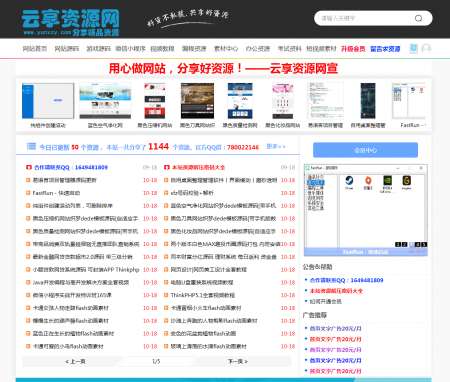Open the 合作请联系QQ link in the list
Image resolution: width=450 pixels, height=382 pixels.
tap(71, 167)
